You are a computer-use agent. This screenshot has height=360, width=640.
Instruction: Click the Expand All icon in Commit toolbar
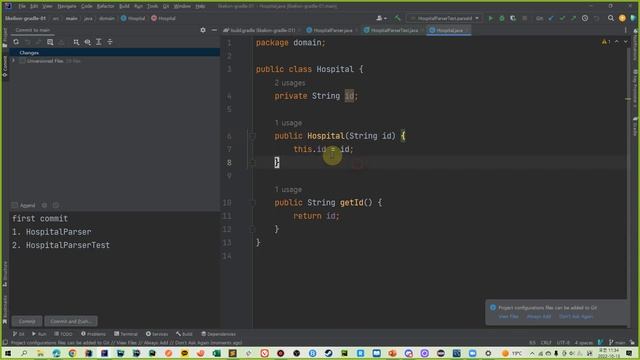pos(99,42)
